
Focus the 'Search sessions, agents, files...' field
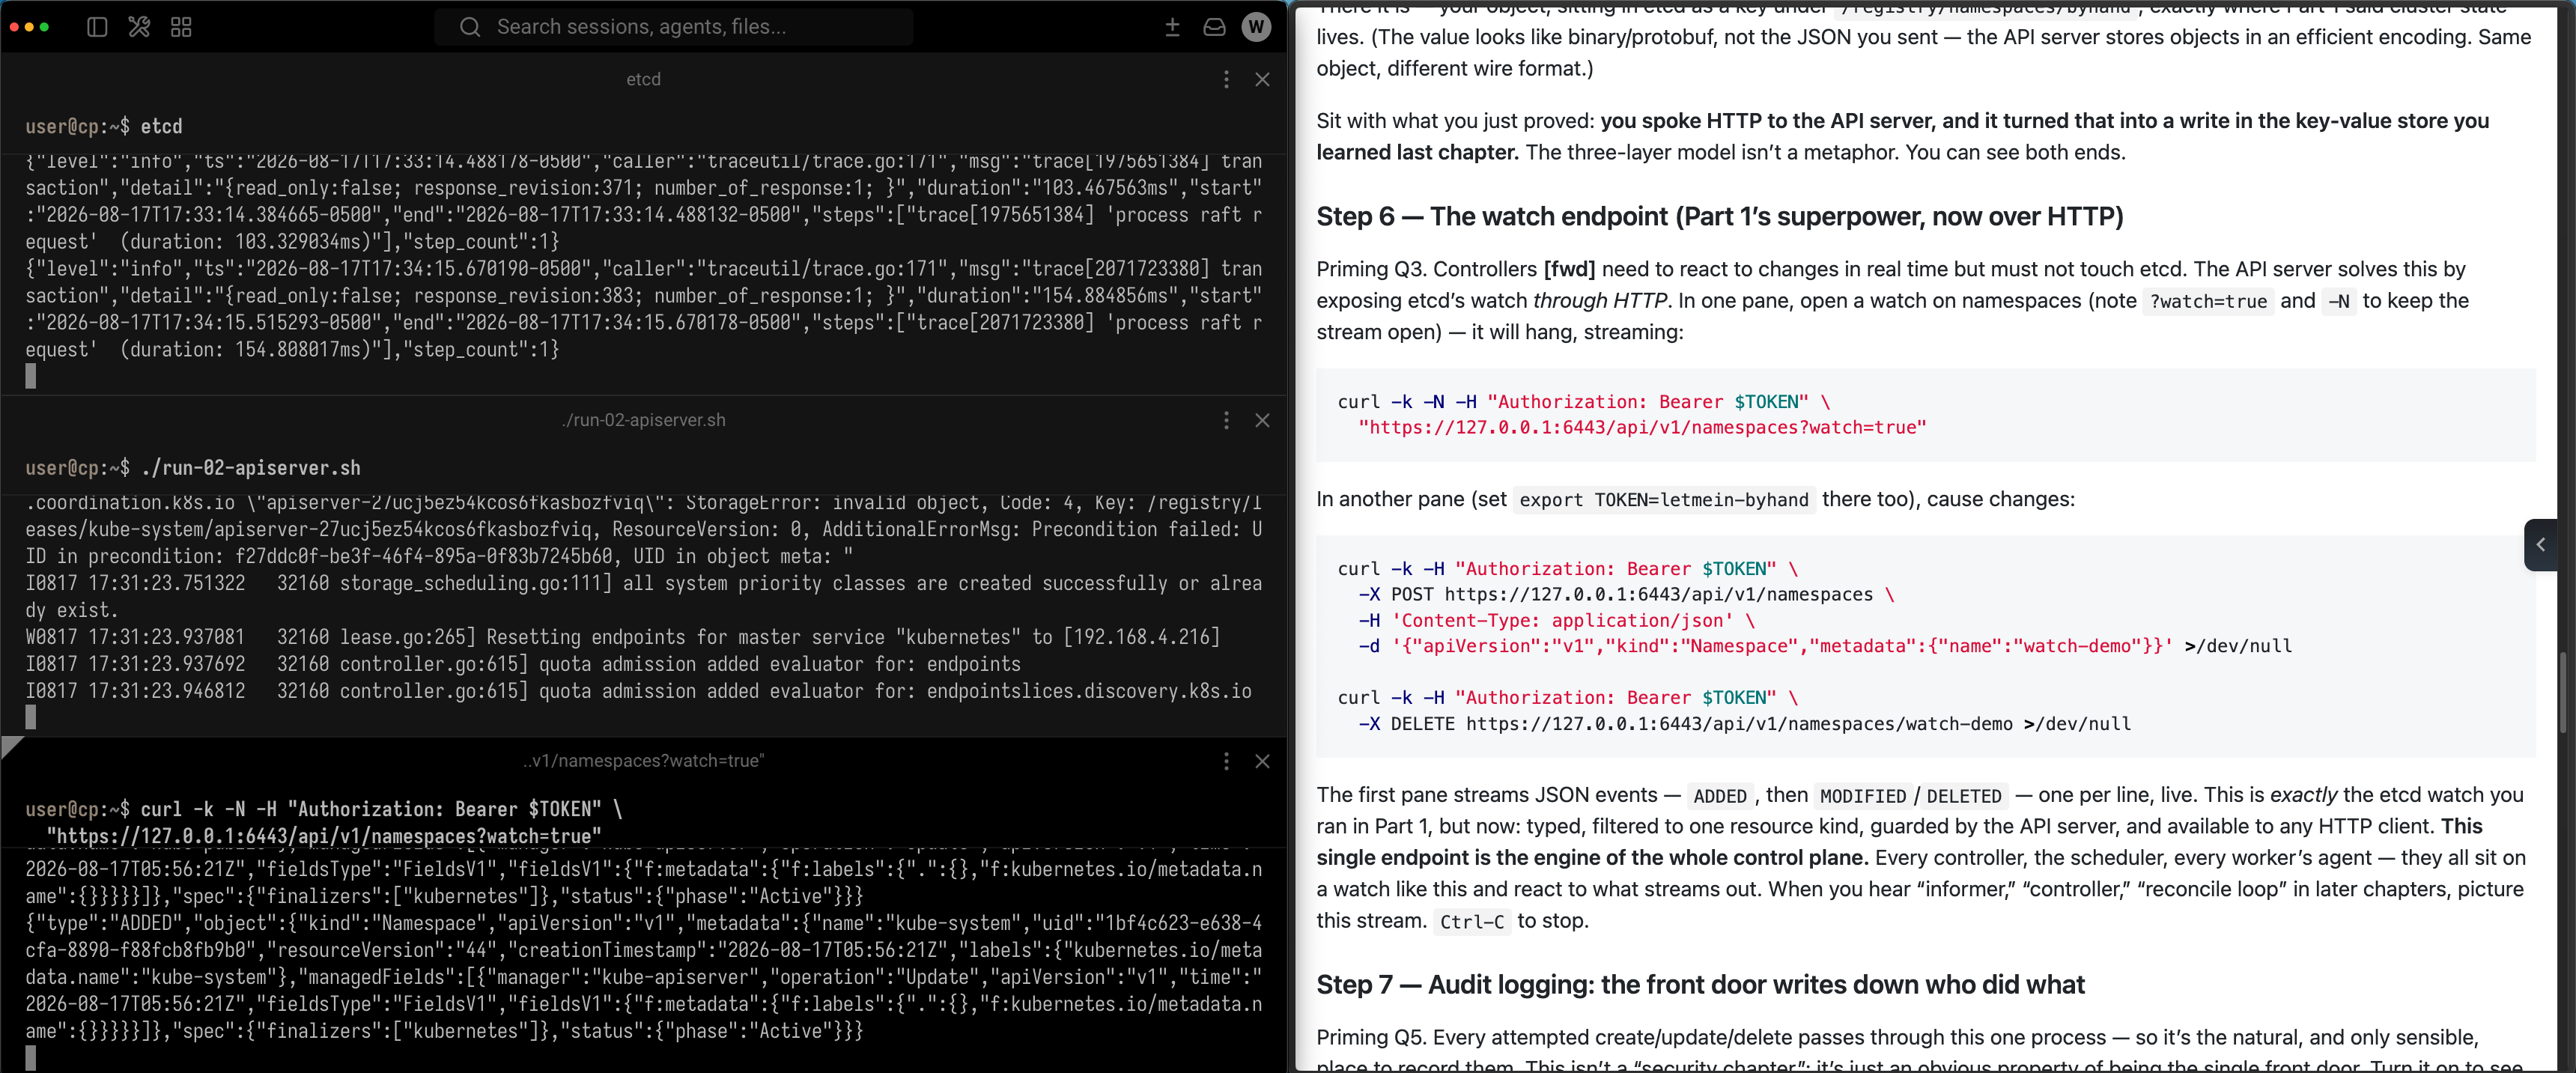point(673,27)
